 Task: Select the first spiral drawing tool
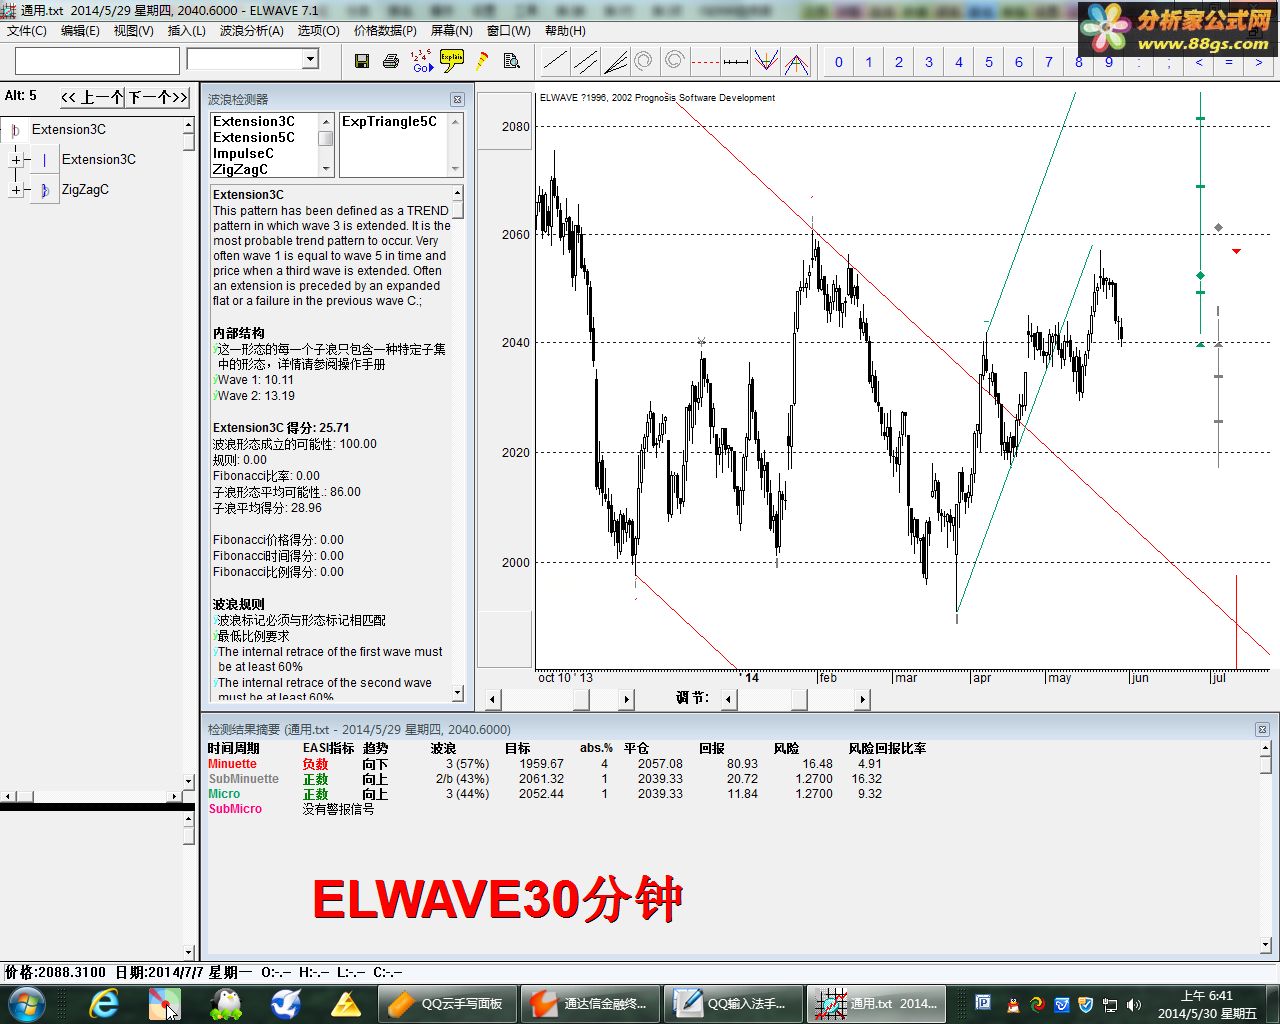pyautogui.click(x=645, y=61)
